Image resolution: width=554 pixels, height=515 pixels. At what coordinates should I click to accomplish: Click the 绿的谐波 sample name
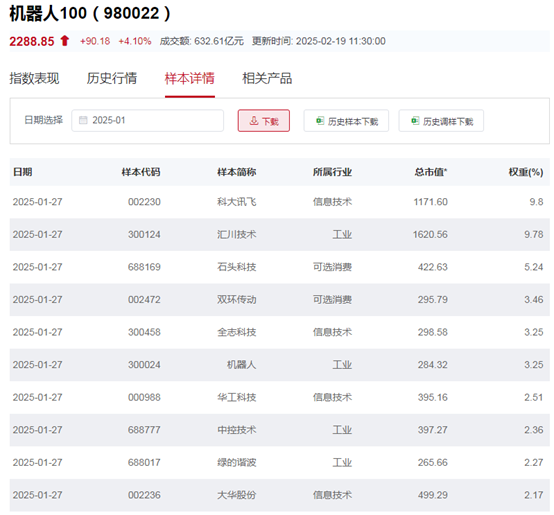tap(237, 462)
